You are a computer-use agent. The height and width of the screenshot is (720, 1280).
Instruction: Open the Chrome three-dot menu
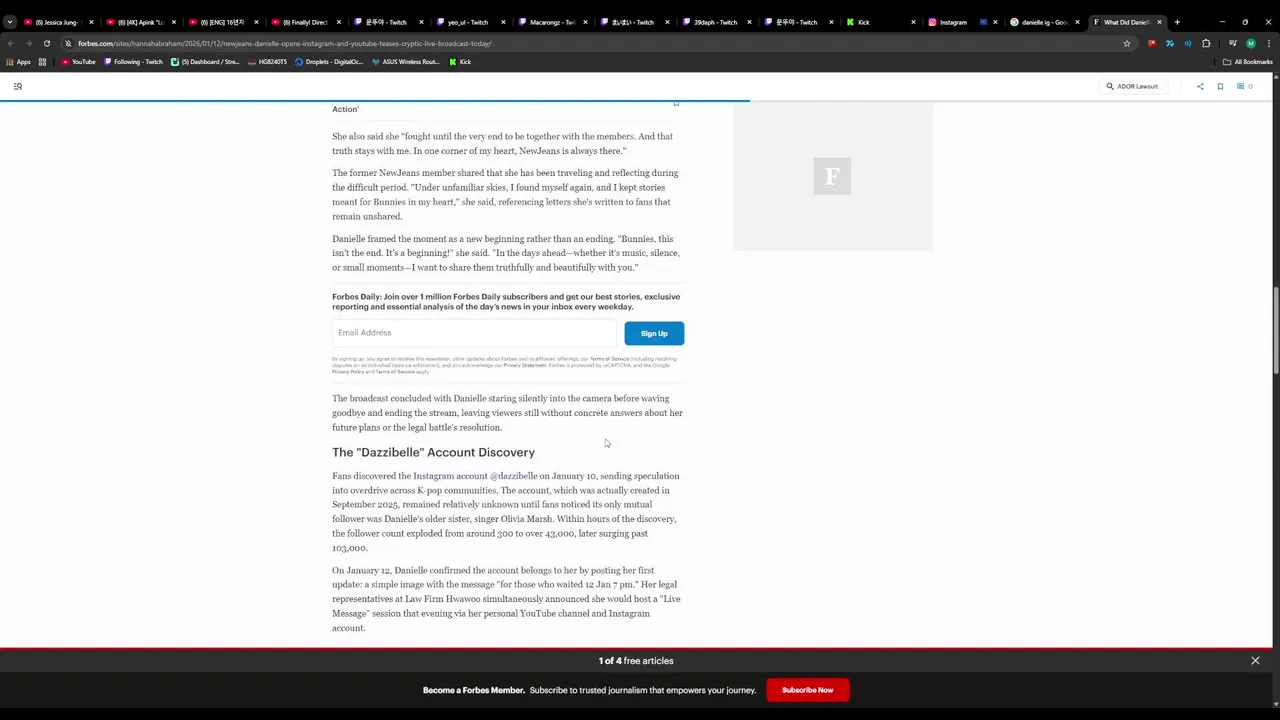(x=1267, y=43)
